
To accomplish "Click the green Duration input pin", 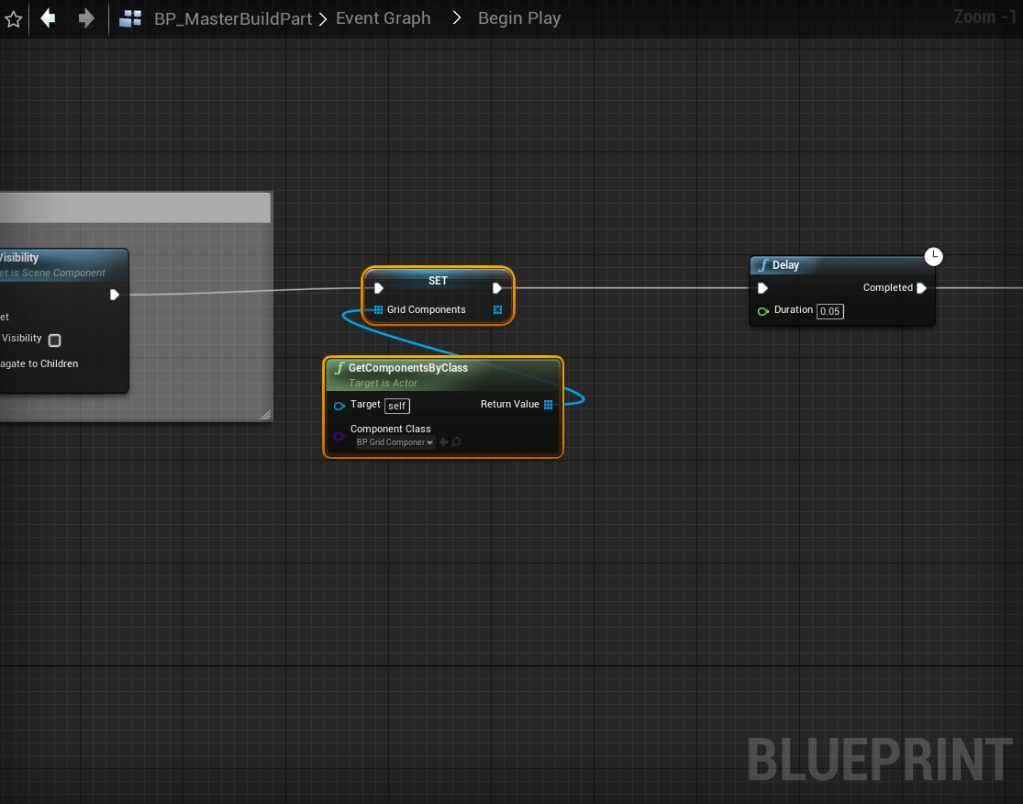I will point(763,311).
